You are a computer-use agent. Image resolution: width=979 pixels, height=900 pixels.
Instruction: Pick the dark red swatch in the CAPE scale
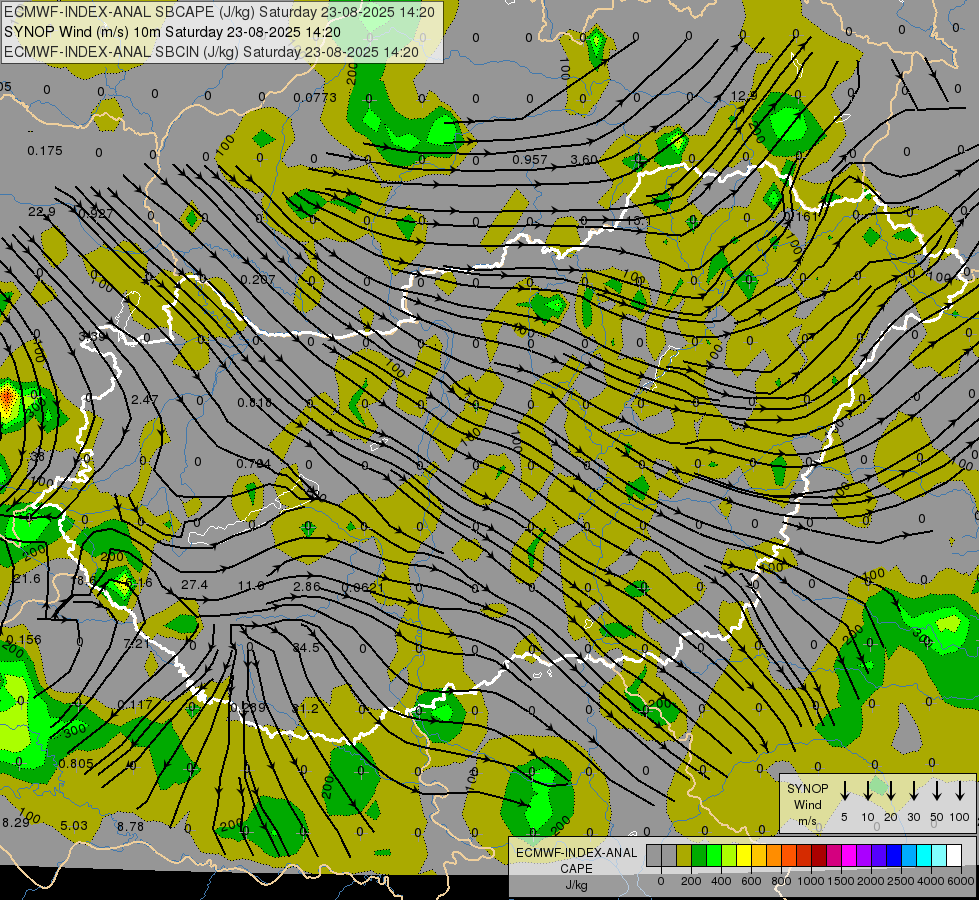click(819, 855)
